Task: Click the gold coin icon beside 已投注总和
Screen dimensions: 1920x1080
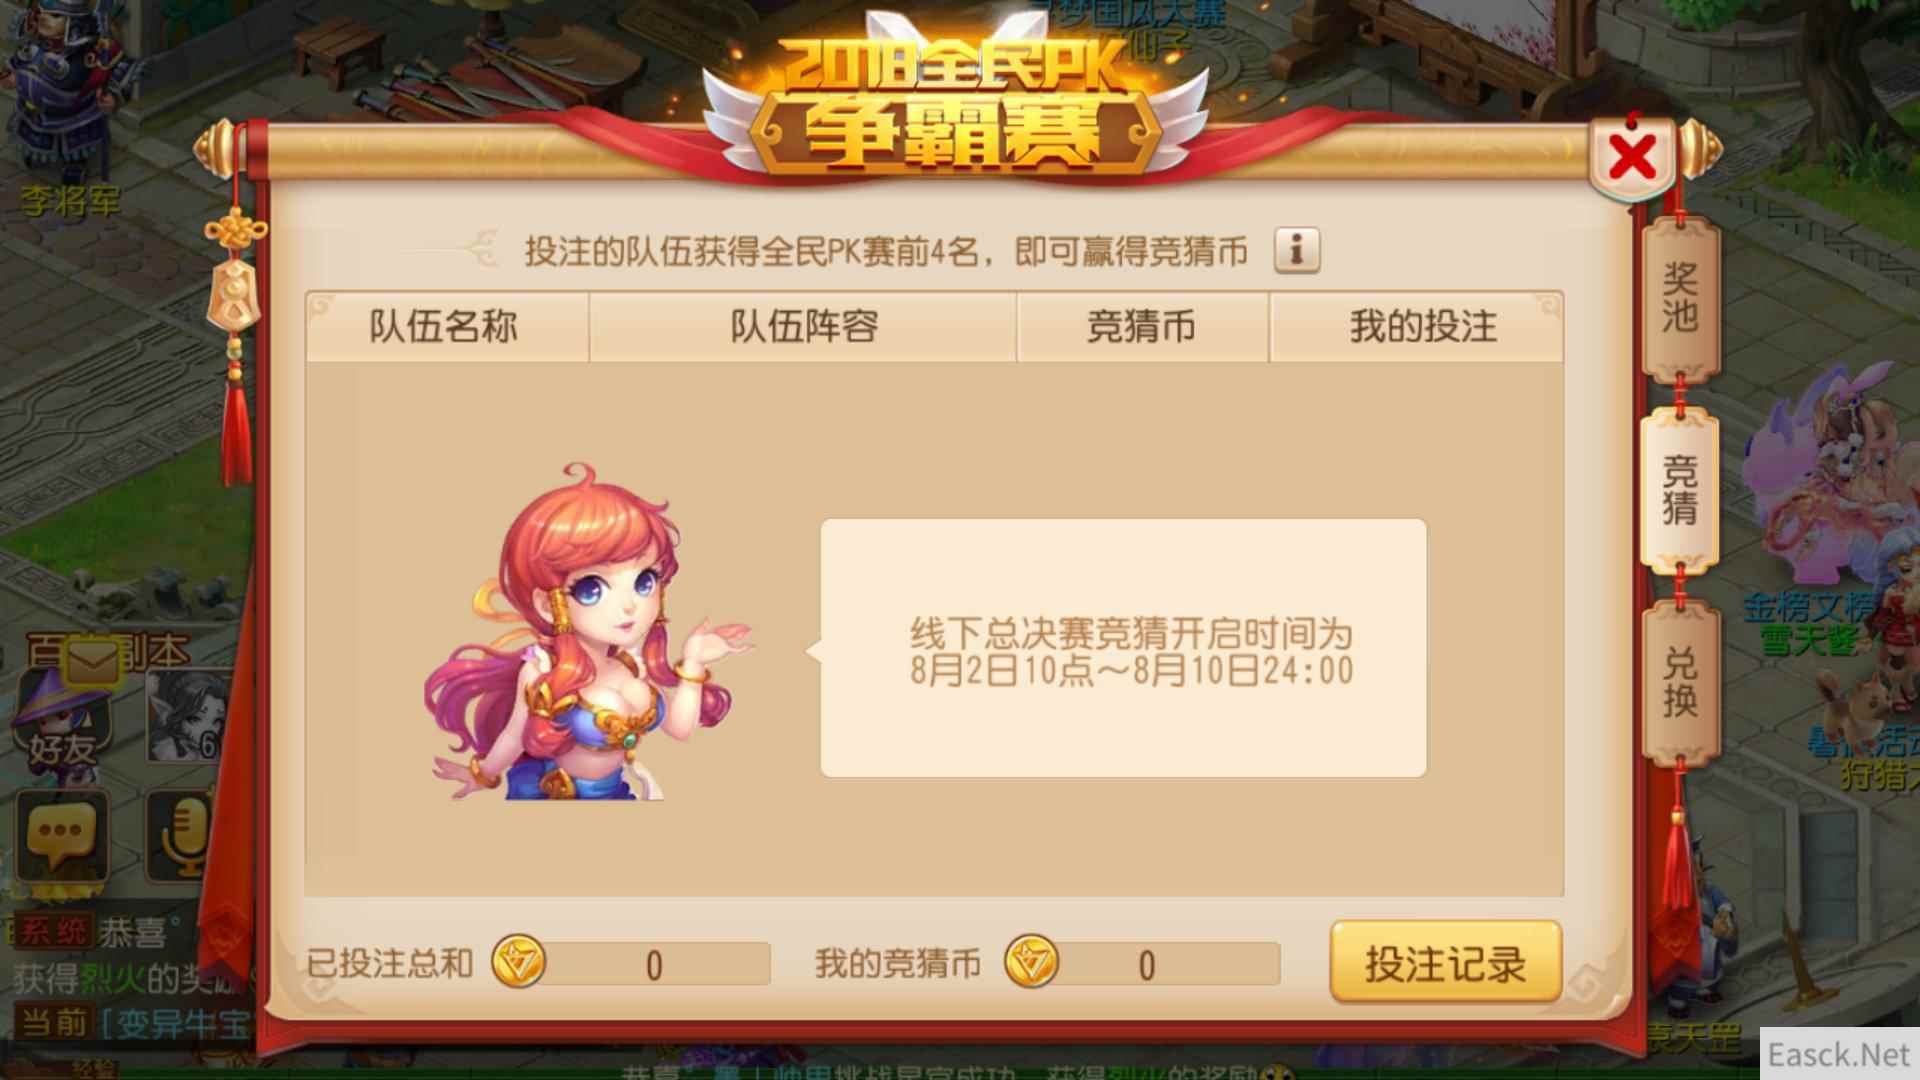Action: [518, 963]
